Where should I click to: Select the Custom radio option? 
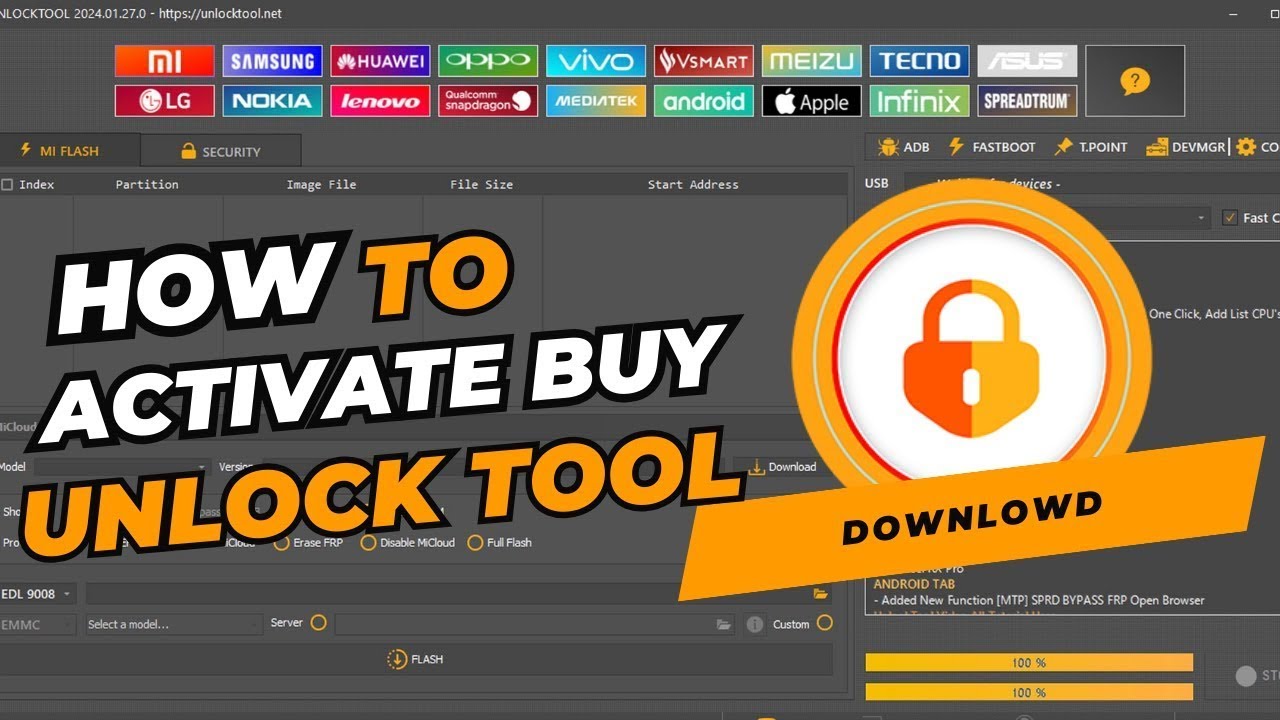(x=824, y=622)
